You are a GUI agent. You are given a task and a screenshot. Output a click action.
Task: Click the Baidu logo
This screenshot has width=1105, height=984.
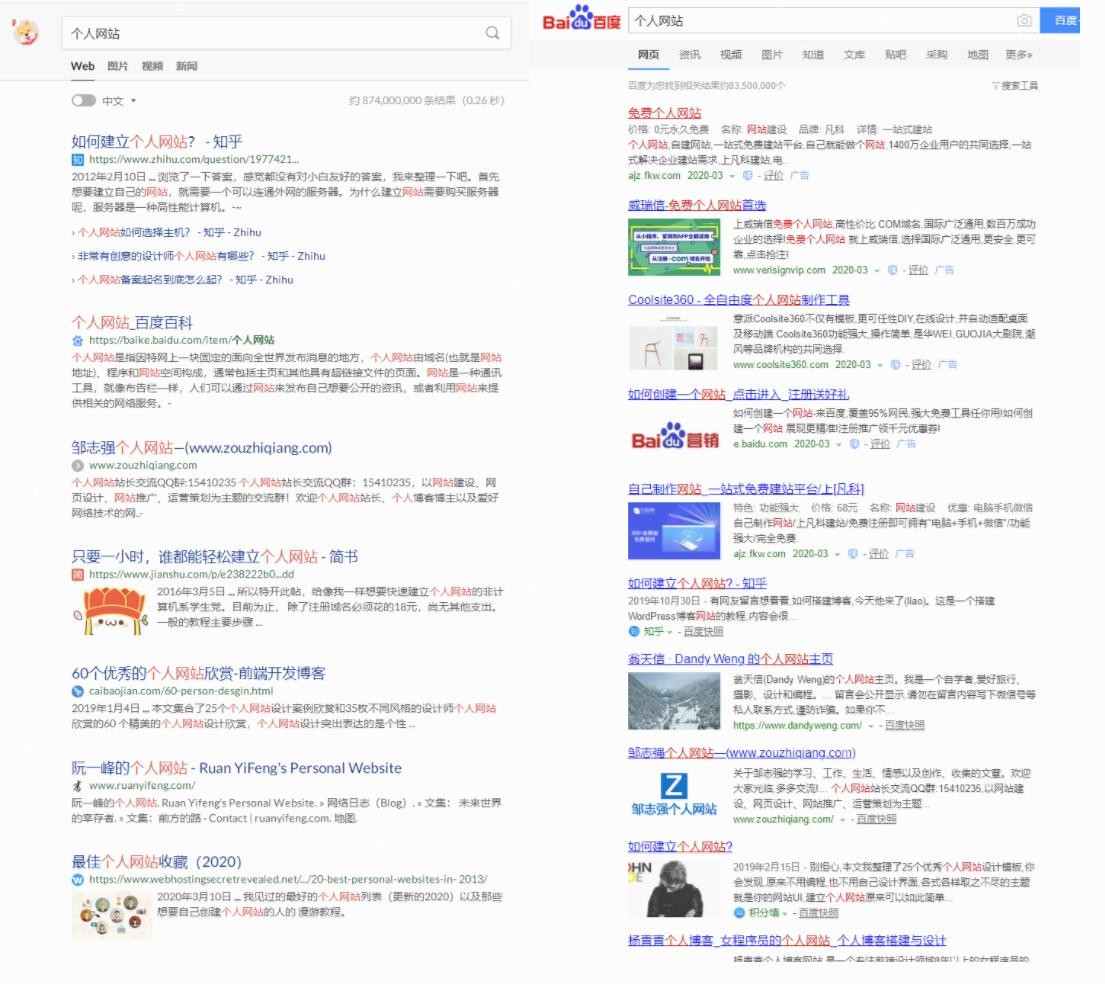[581, 20]
